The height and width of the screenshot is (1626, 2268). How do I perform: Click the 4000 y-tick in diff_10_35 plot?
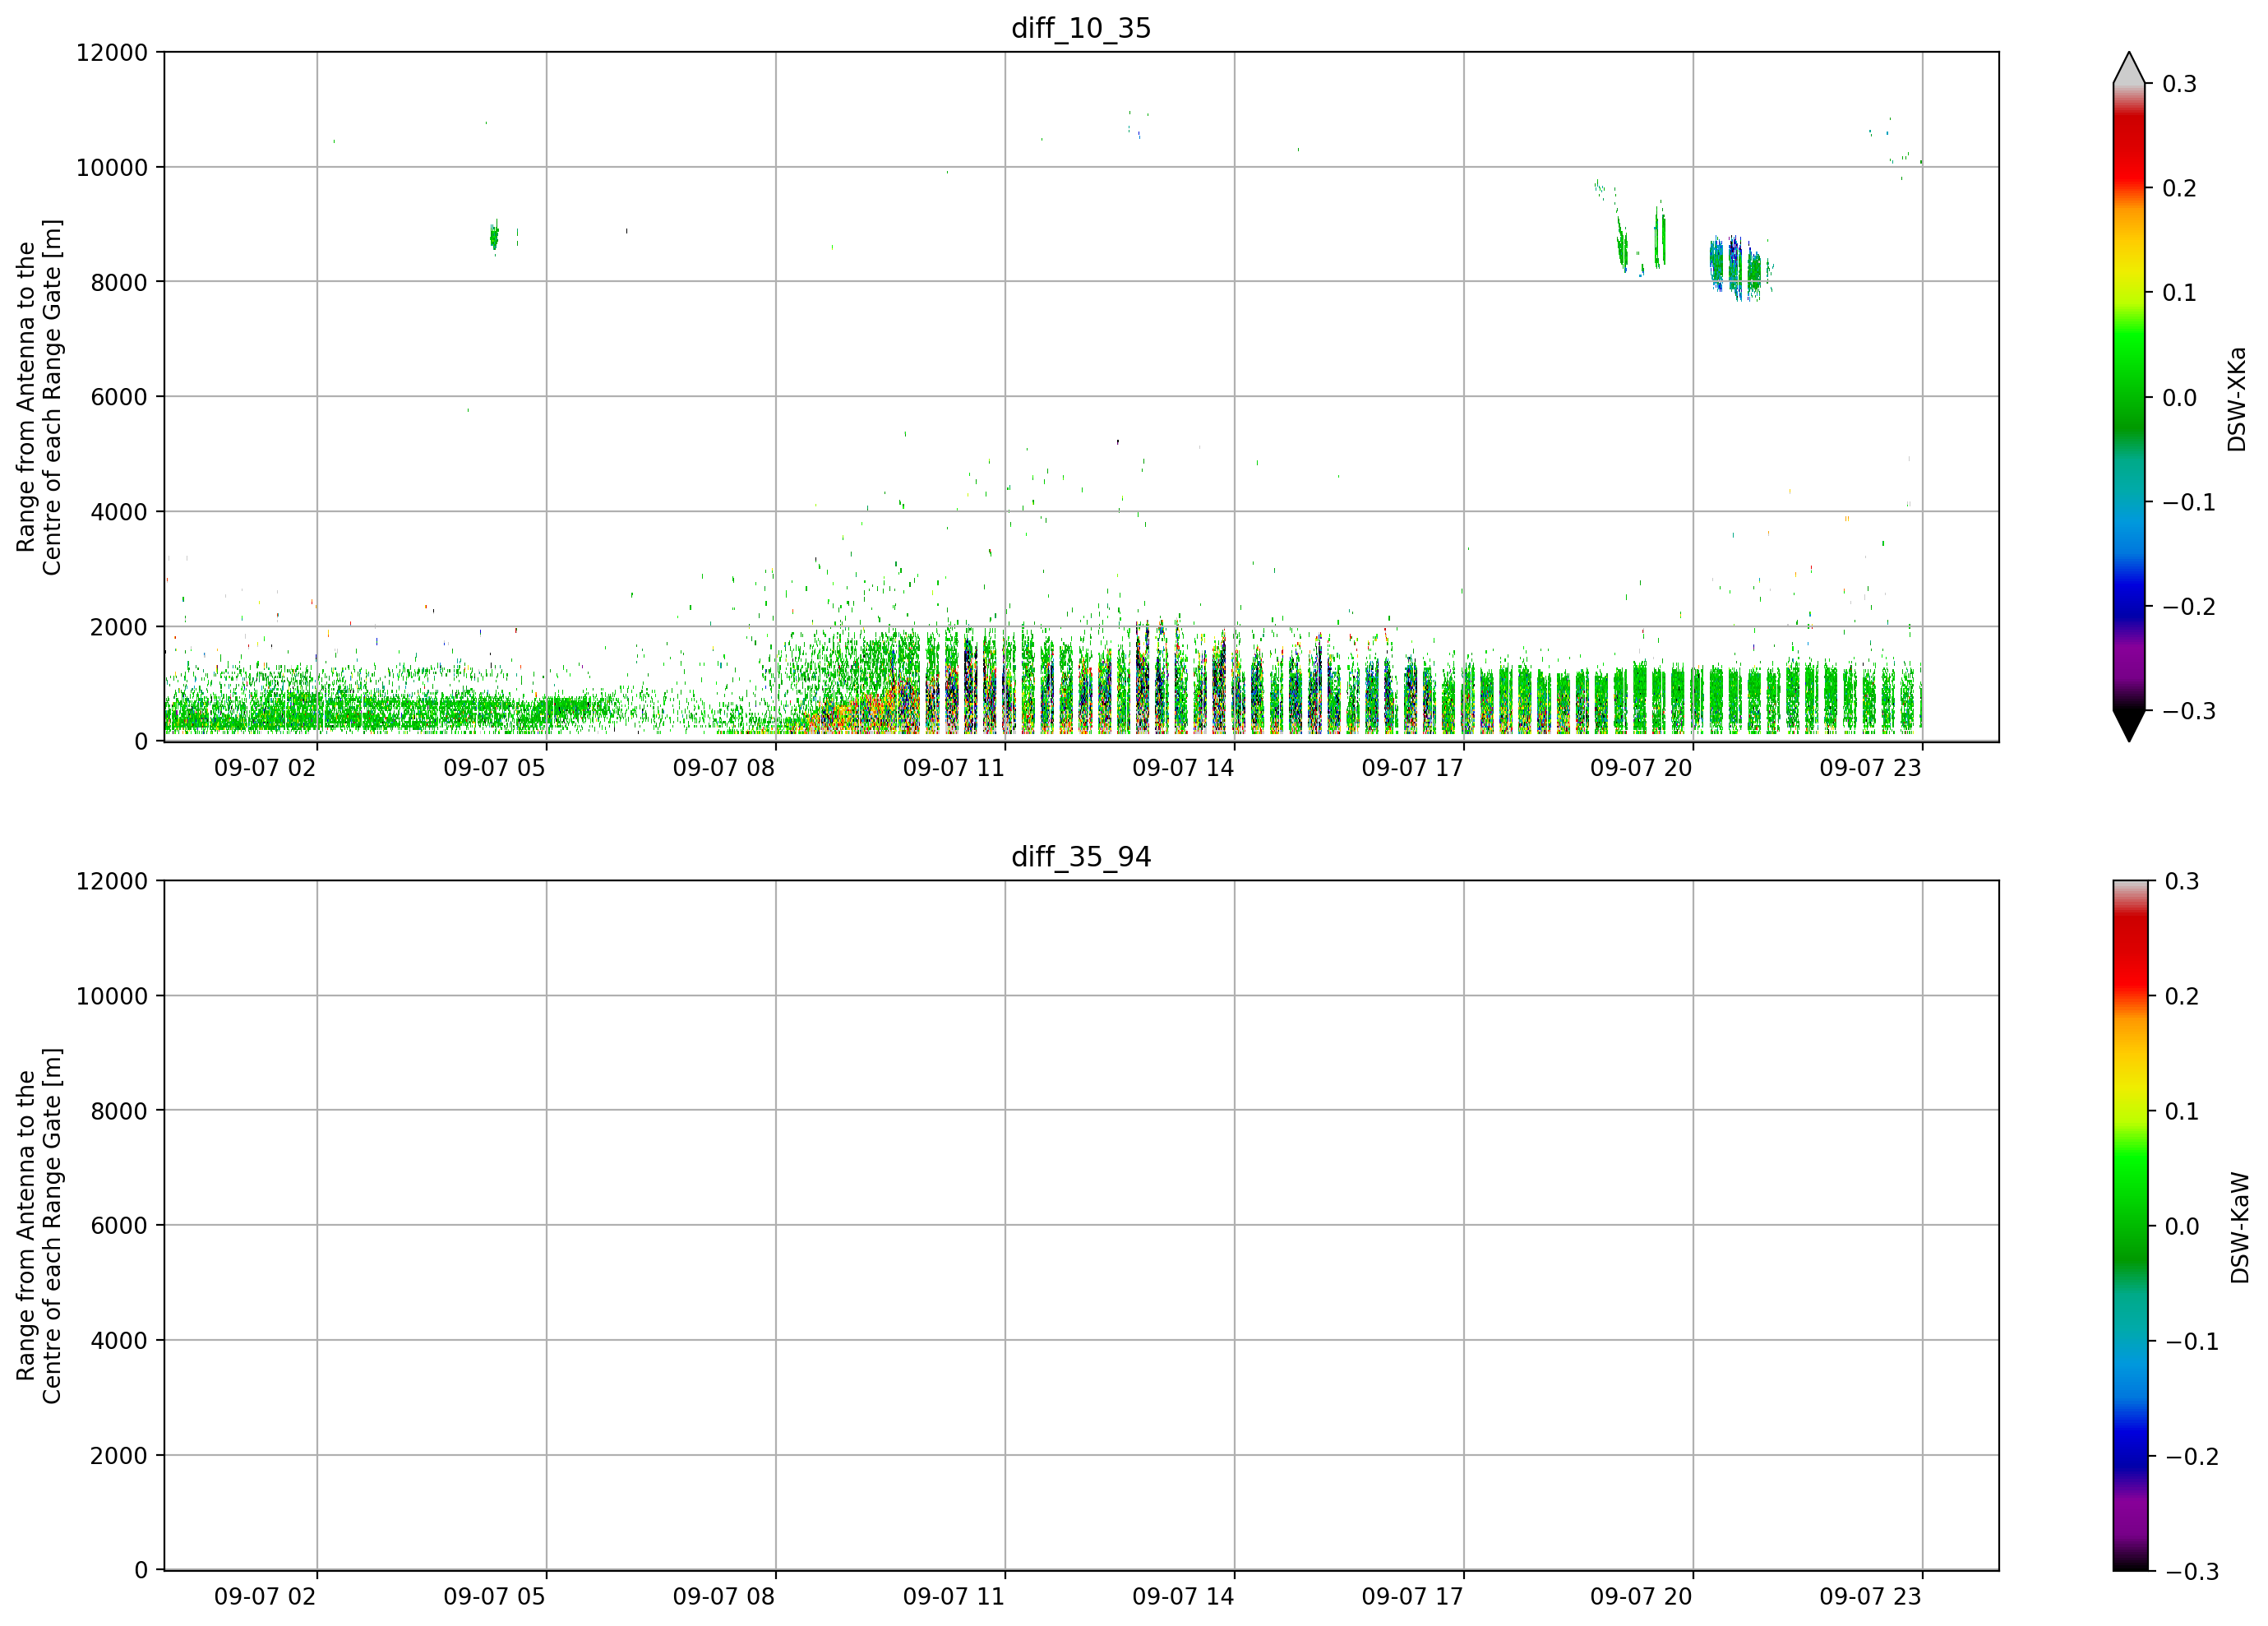click(x=119, y=512)
